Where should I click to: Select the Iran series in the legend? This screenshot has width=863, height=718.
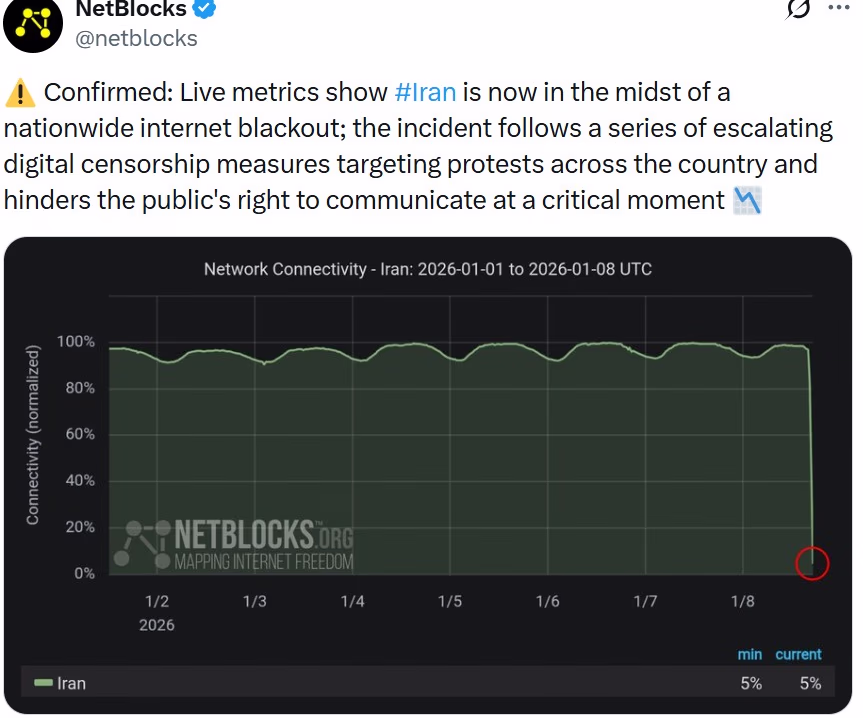tap(71, 684)
